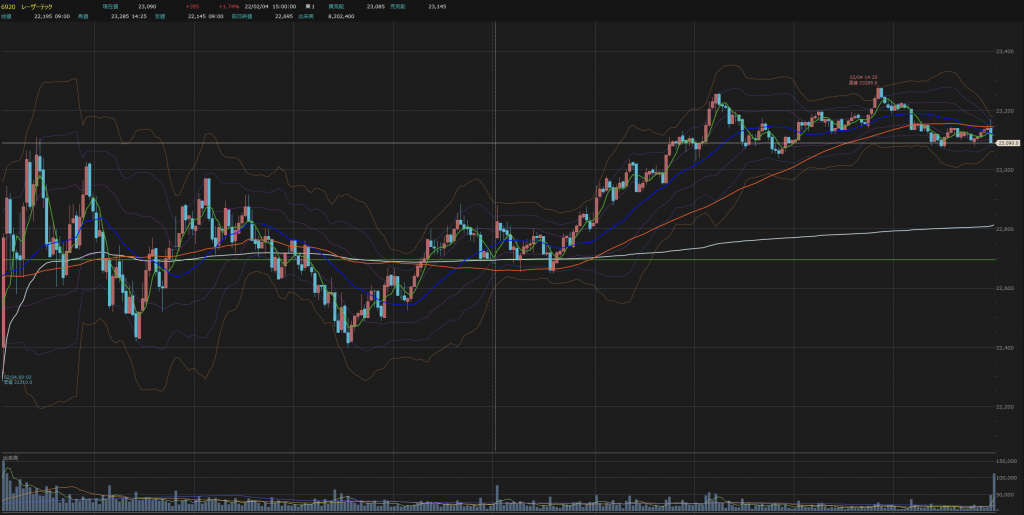
Task: Click the 安値 low marker annotation at chart left
Action: point(18,379)
